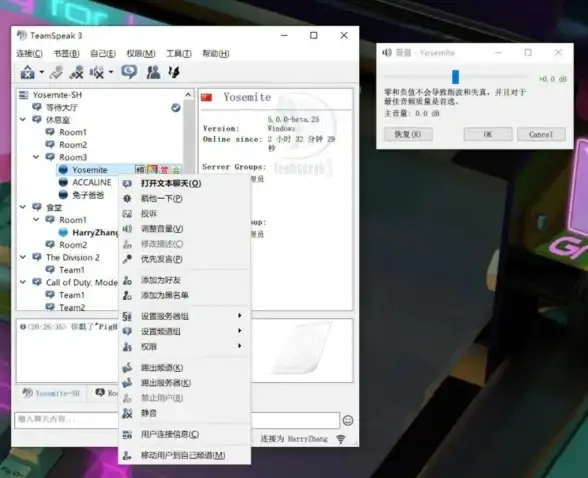Open the 自己(E) menu
This screenshot has height=478, width=588.
click(x=103, y=54)
